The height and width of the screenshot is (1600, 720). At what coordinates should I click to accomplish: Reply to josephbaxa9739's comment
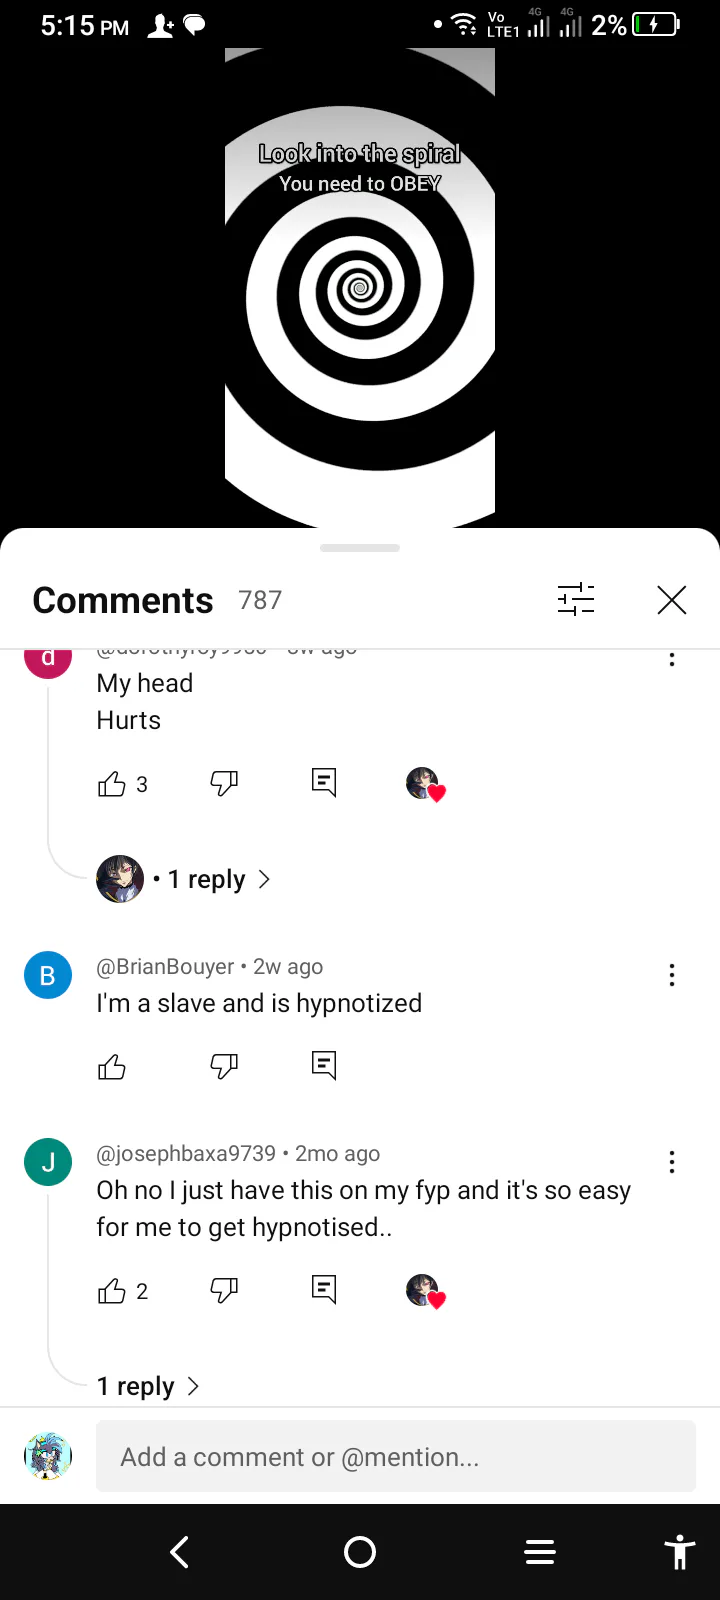[x=324, y=1289]
